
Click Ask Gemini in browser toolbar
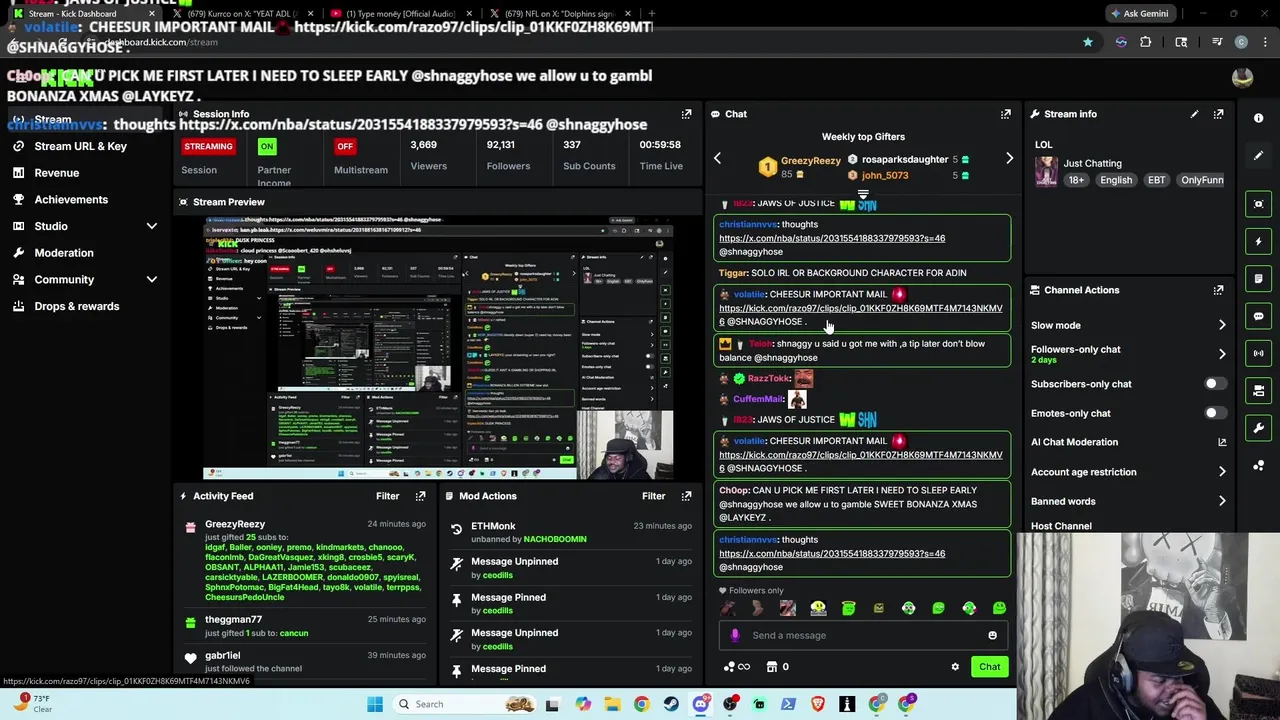click(1138, 13)
